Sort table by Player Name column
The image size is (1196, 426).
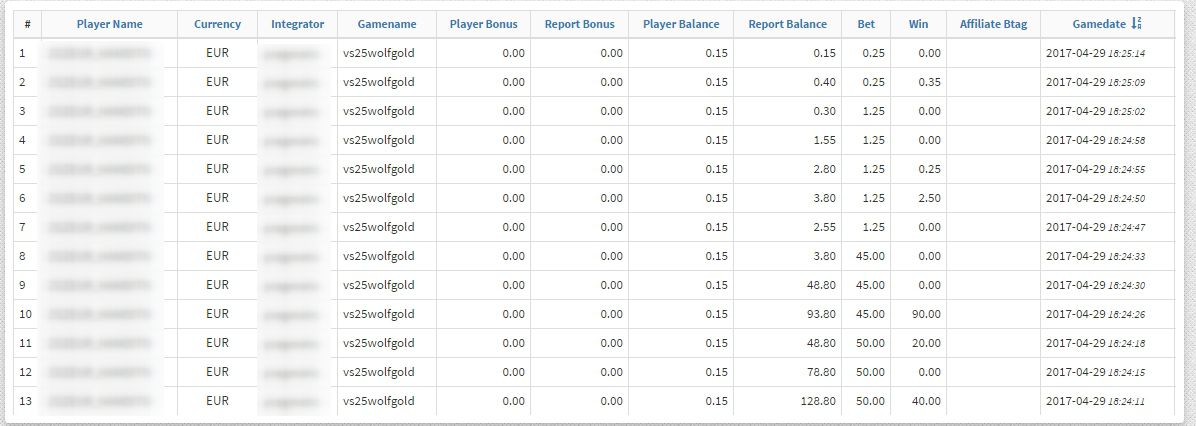coord(109,24)
